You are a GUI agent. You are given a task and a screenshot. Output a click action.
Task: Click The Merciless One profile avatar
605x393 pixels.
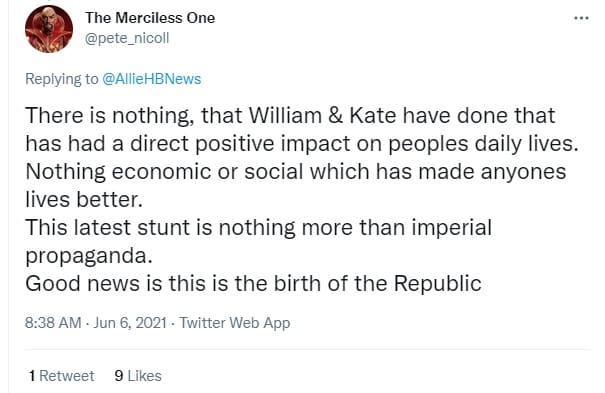pyautogui.click(x=49, y=29)
